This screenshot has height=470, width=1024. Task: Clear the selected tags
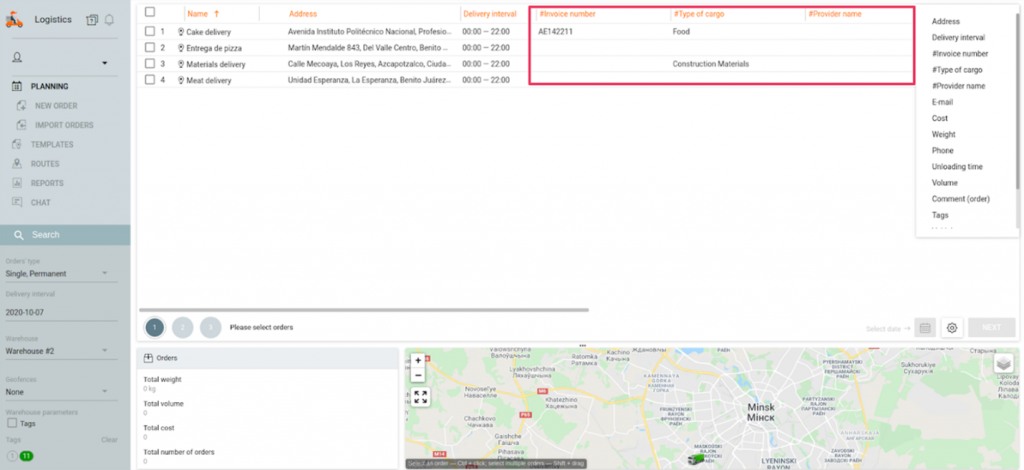pos(109,439)
